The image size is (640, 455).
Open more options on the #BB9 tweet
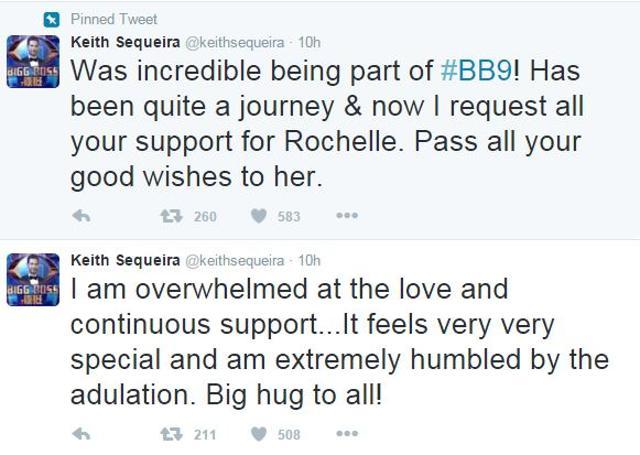click(x=347, y=215)
